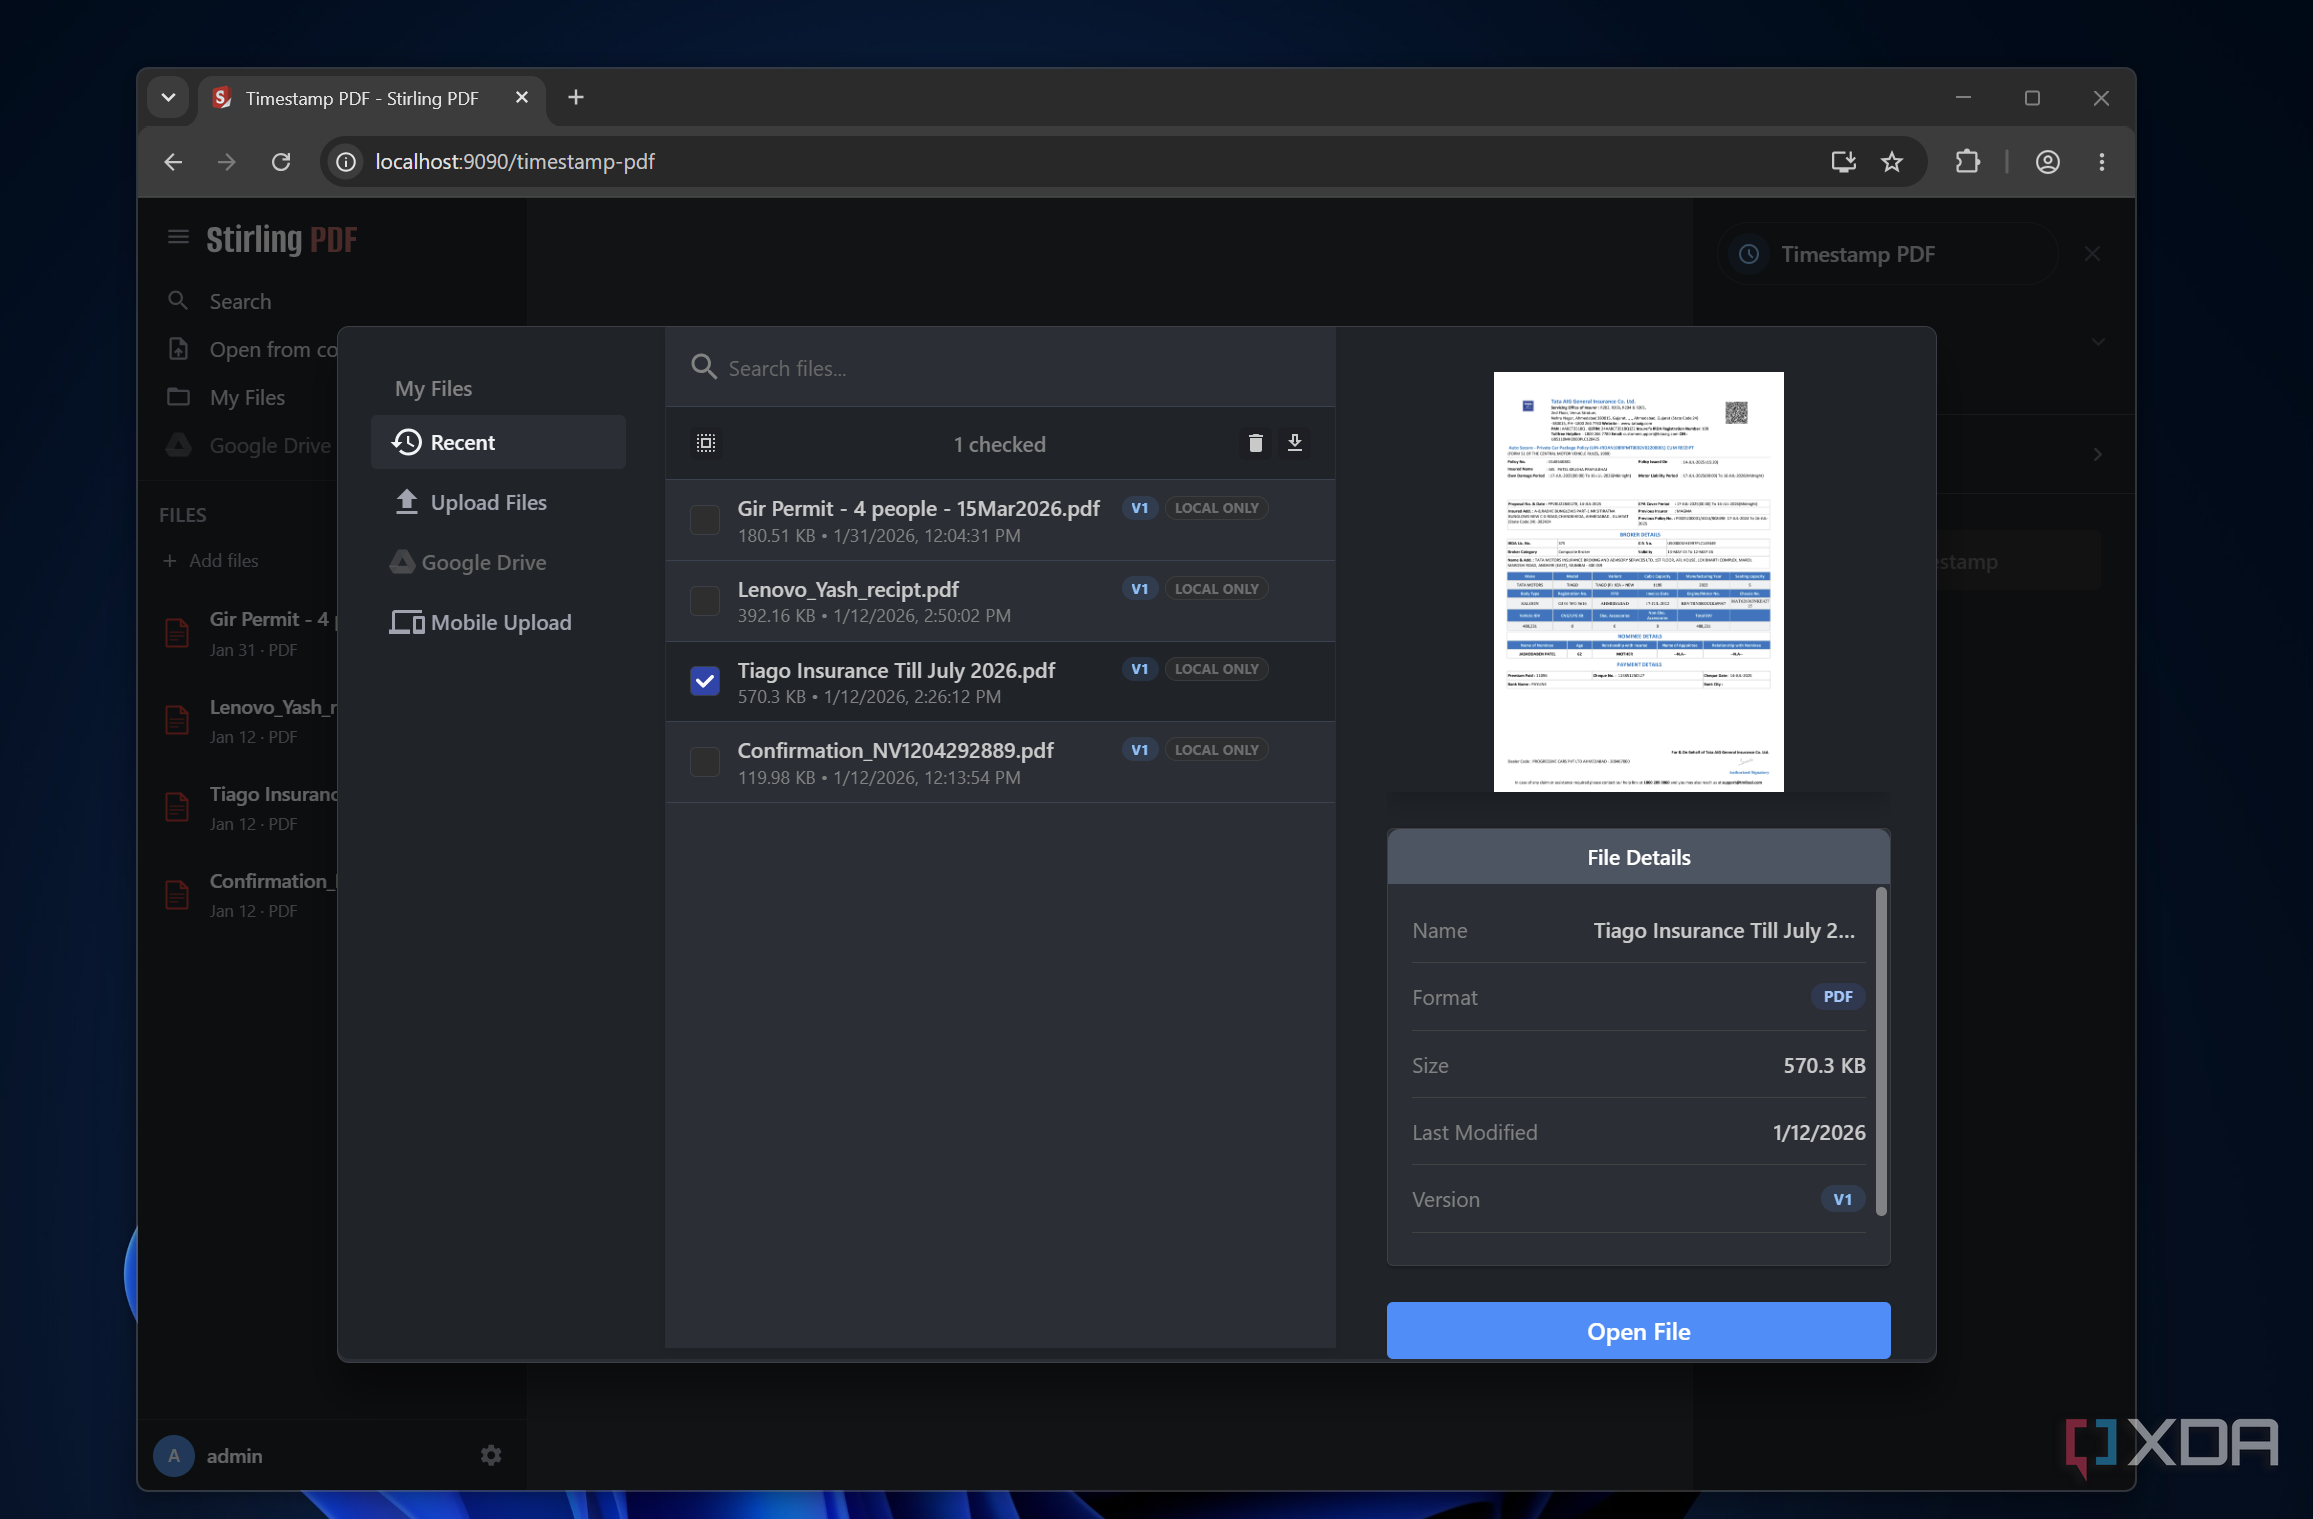
Task: Open settings gear next to admin
Action: coord(490,1455)
